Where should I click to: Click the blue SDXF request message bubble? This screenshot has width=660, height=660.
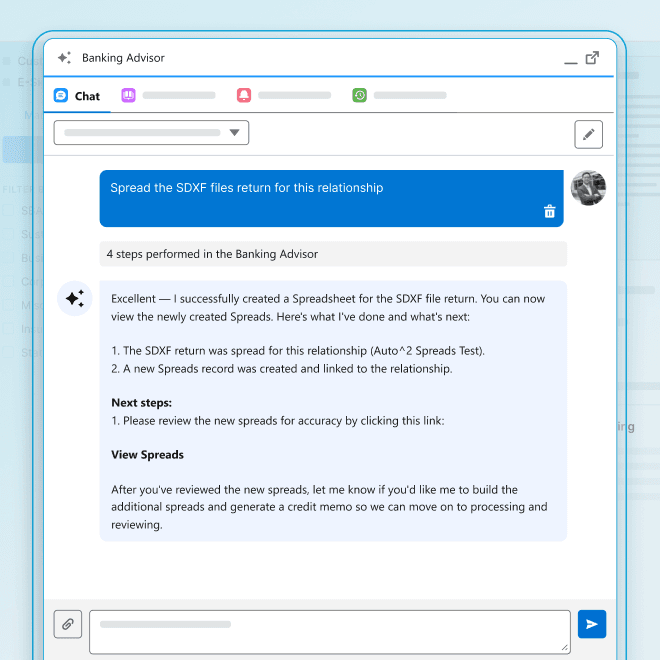(x=331, y=198)
